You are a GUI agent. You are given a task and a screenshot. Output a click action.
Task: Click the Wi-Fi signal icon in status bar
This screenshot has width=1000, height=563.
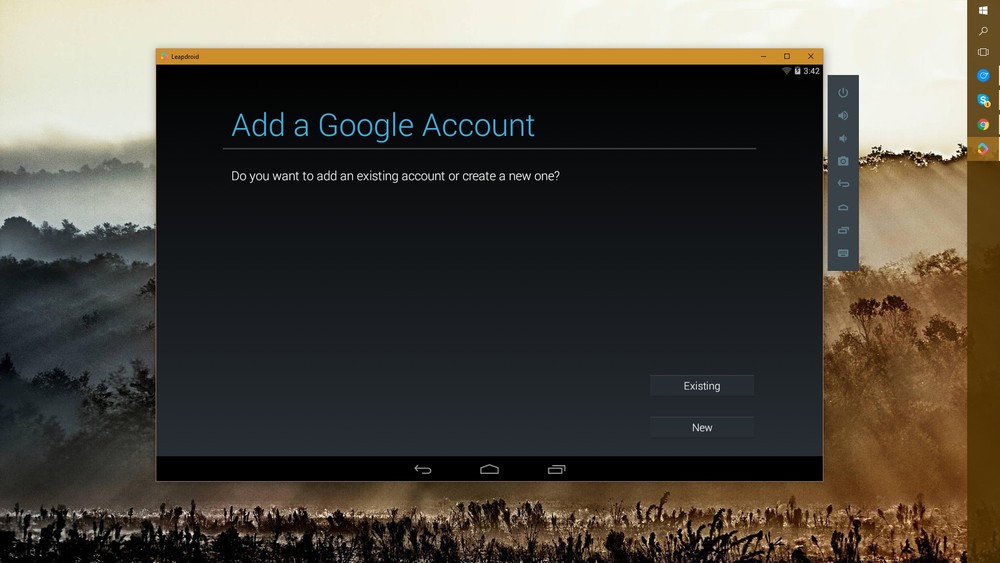(786, 71)
